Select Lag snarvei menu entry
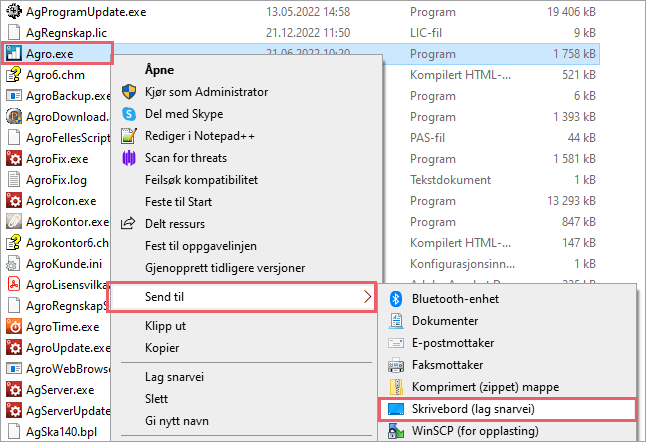 pos(174,377)
